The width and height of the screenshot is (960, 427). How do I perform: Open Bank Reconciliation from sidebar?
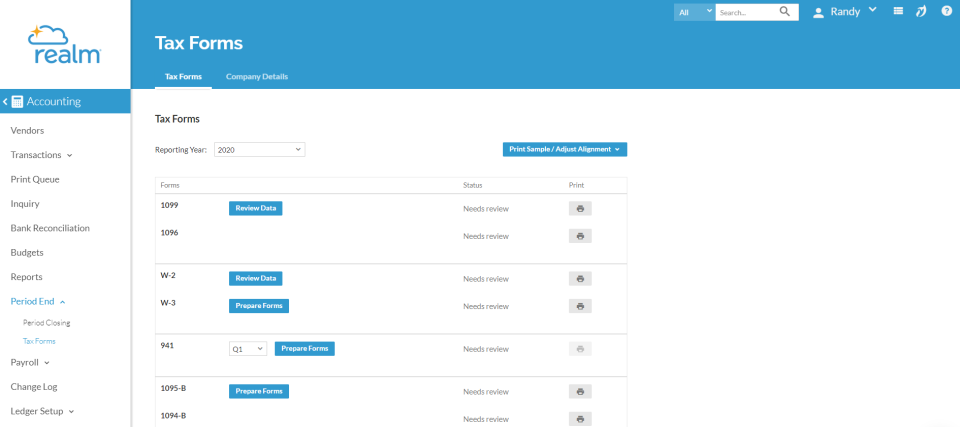click(50, 228)
